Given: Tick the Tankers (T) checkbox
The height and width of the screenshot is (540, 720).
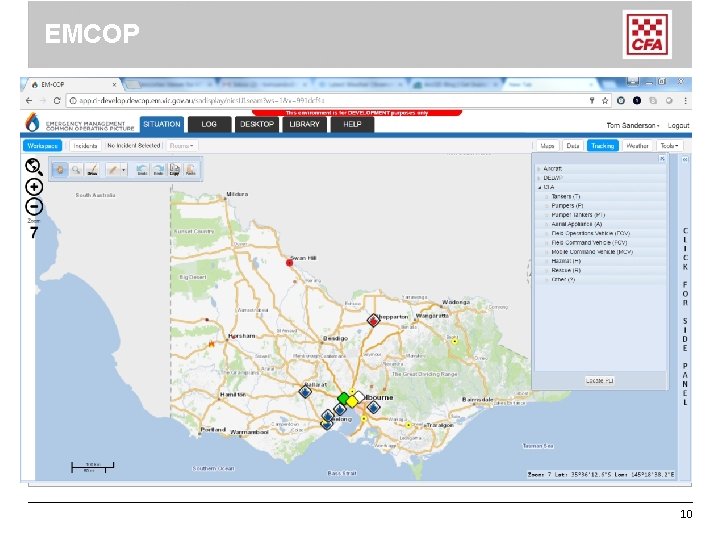Looking at the screenshot, I should coord(547,197).
